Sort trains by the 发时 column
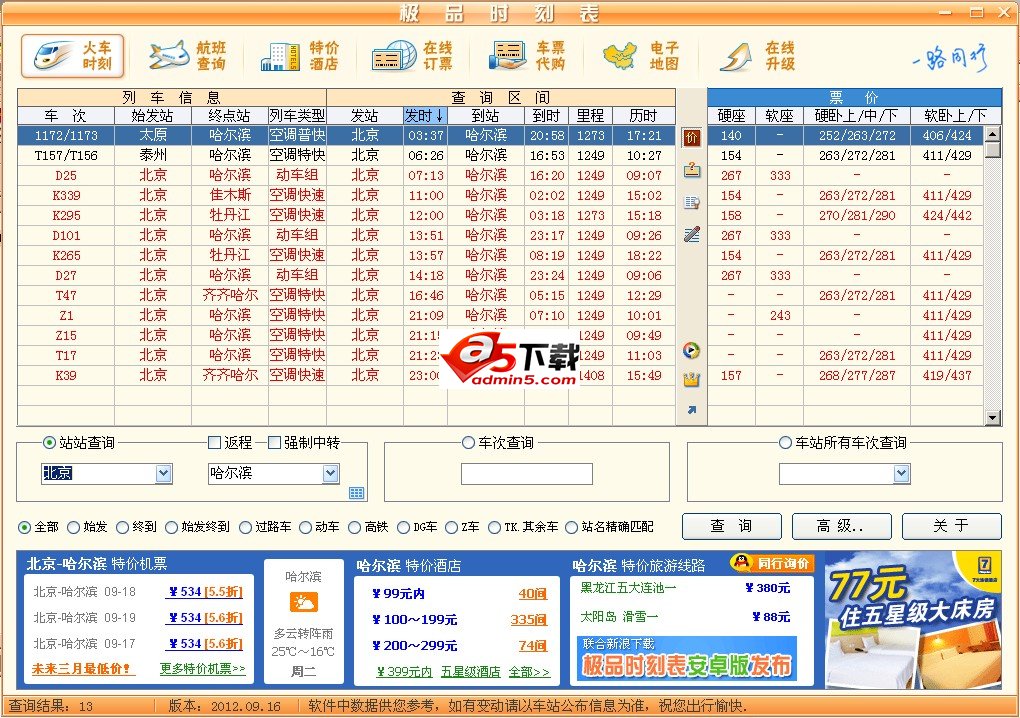Image resolution: width=1020 pixels, height=718 pixels. point(424,115)
